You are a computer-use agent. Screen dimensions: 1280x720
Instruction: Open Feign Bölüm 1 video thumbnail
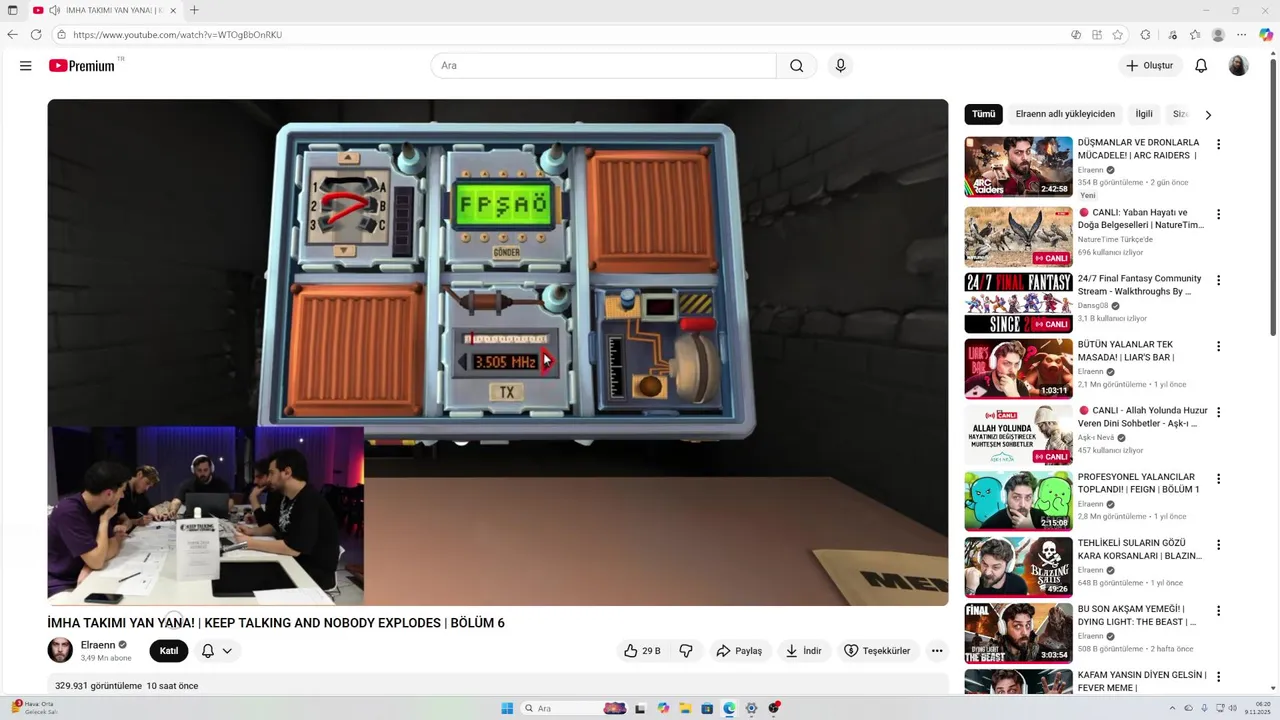coord(1018,500)
